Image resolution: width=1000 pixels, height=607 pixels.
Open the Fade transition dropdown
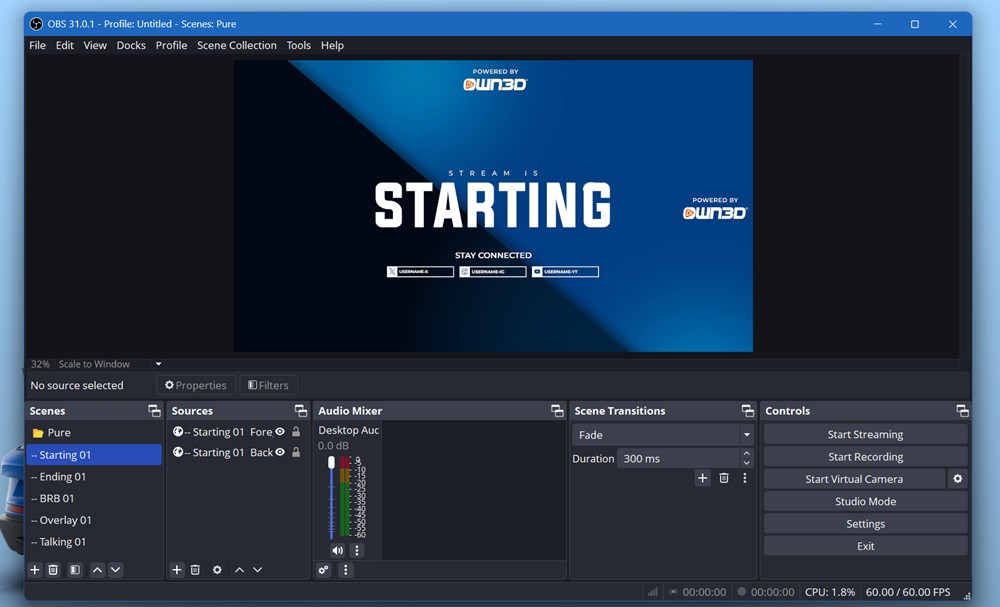click(663, 435)
